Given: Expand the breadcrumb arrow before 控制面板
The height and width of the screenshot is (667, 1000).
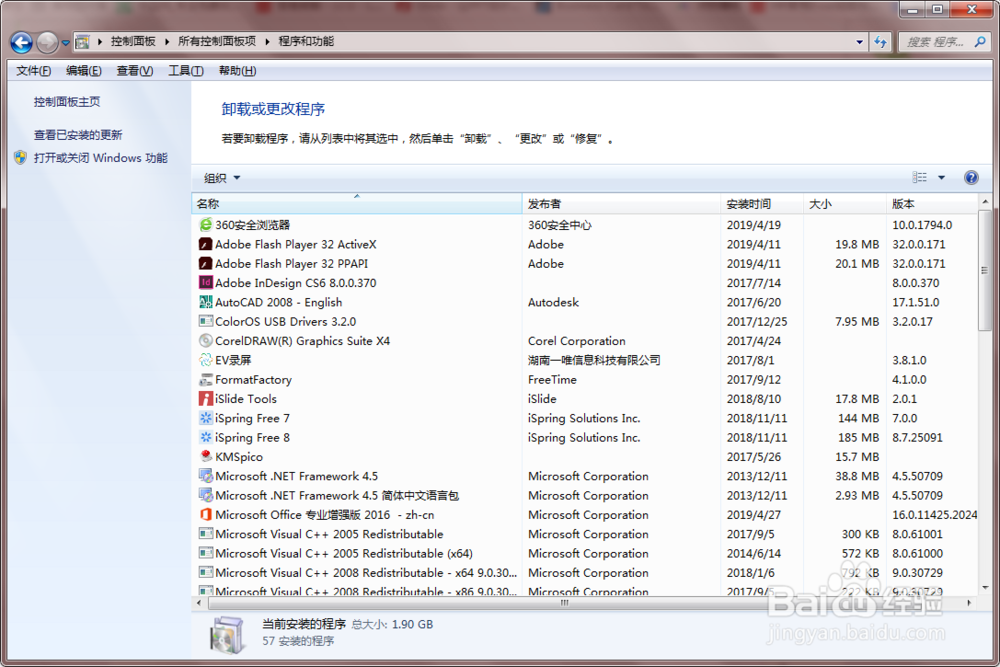Looking at the screenshot, I should coord(99,41).
